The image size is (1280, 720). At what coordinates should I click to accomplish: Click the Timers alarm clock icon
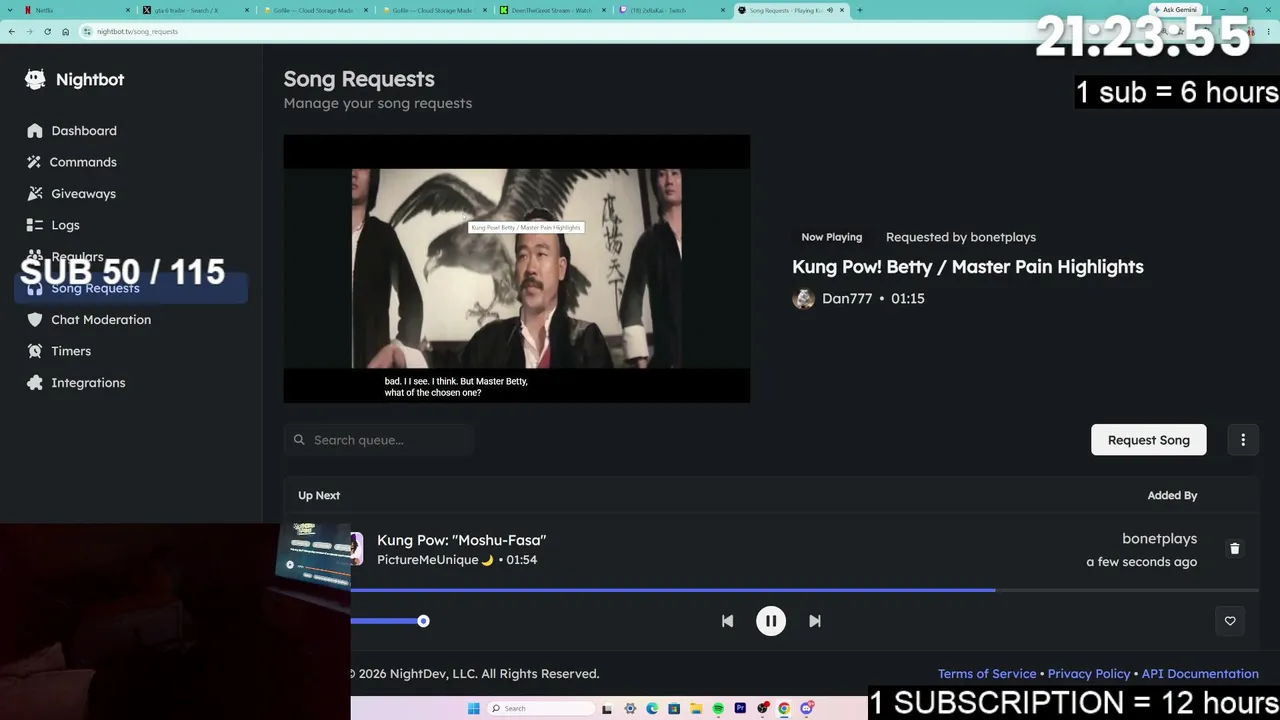35,351
